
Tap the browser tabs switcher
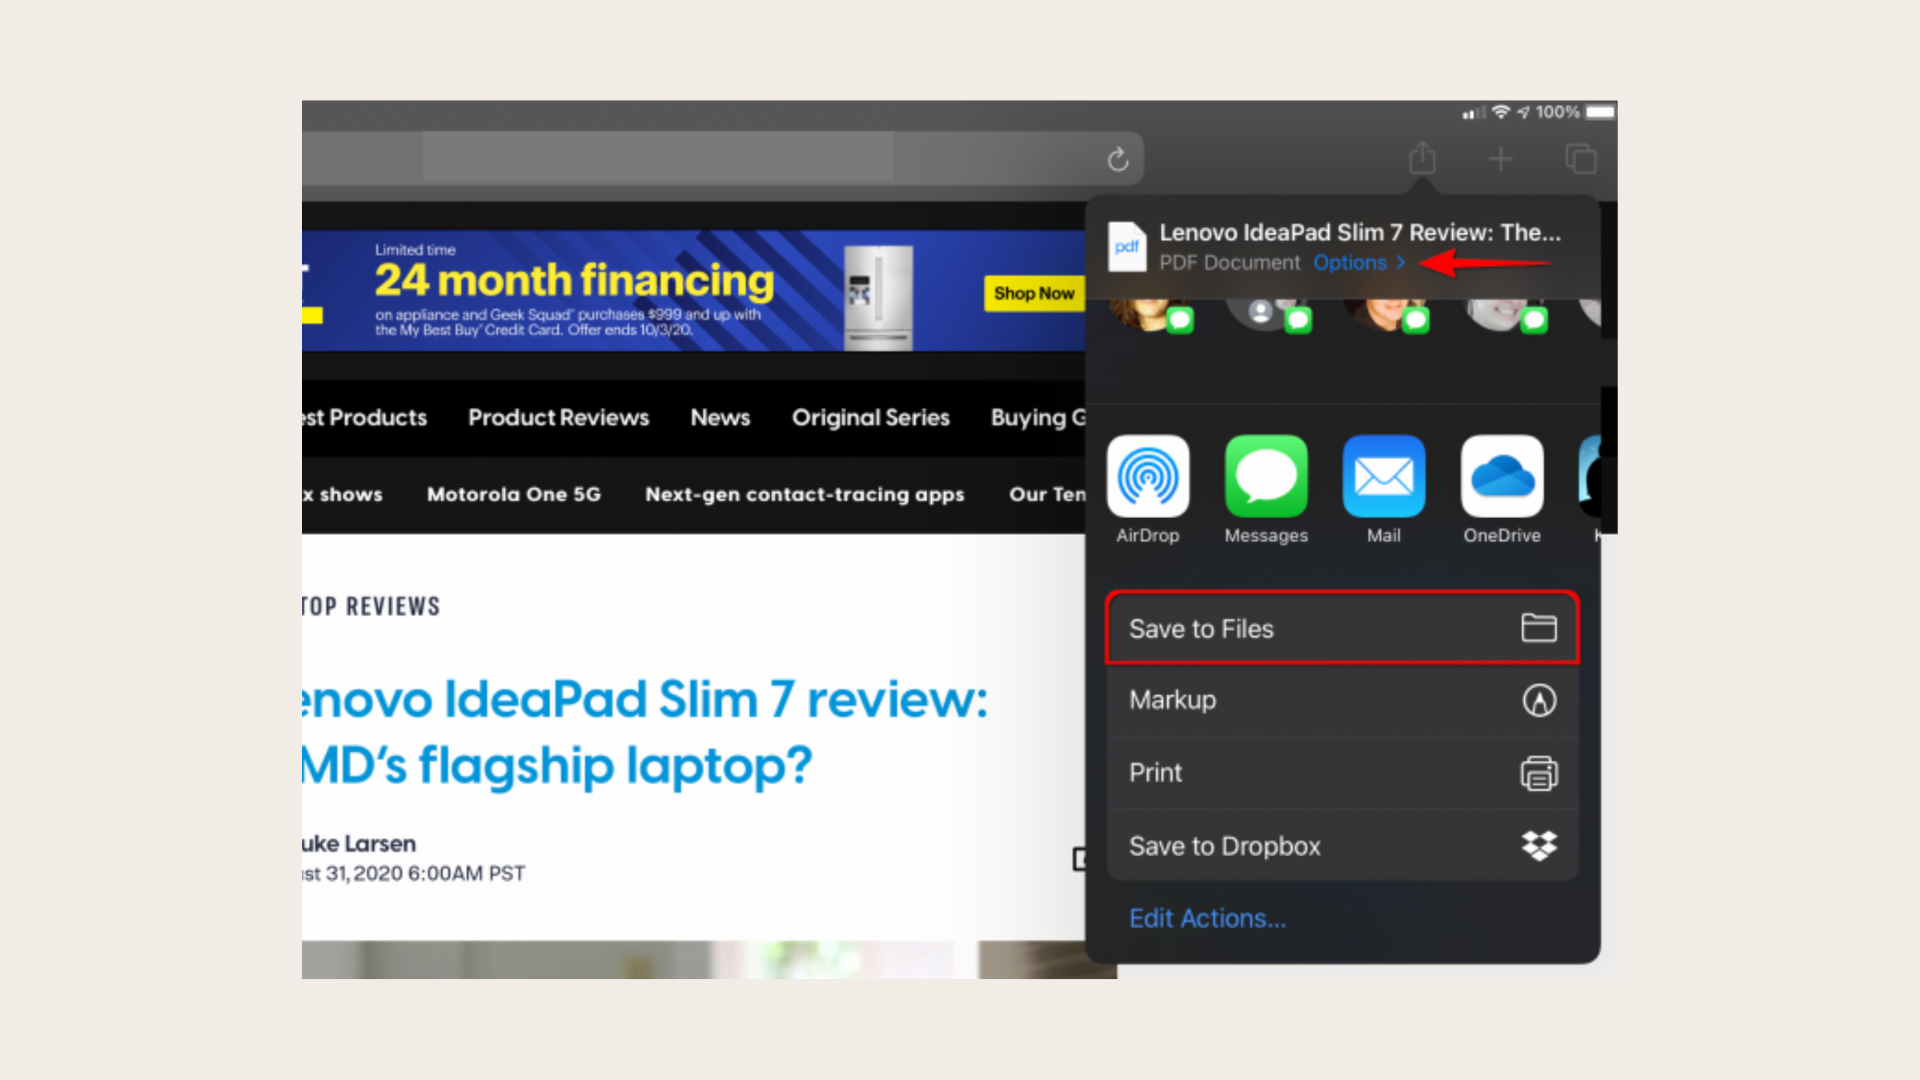coord(1582,158)
